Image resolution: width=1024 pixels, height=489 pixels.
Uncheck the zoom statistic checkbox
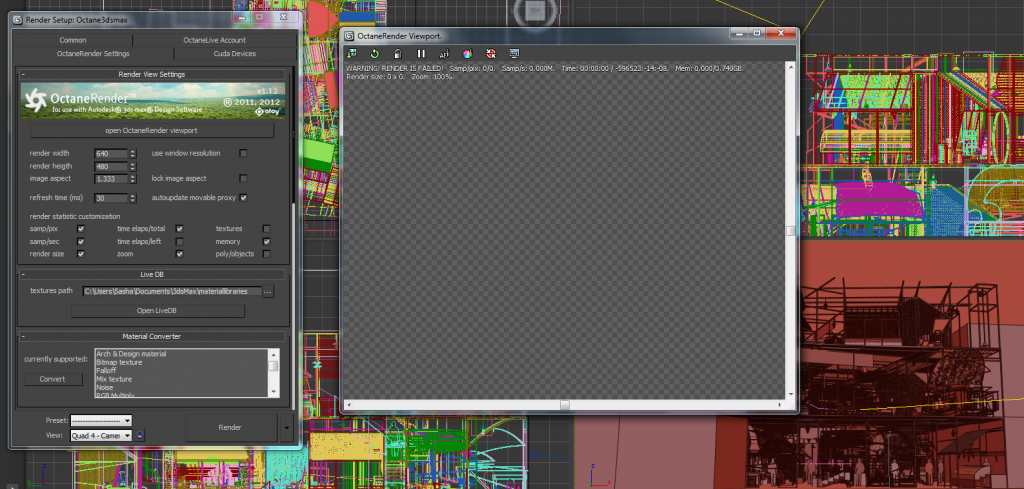(180, 254)
